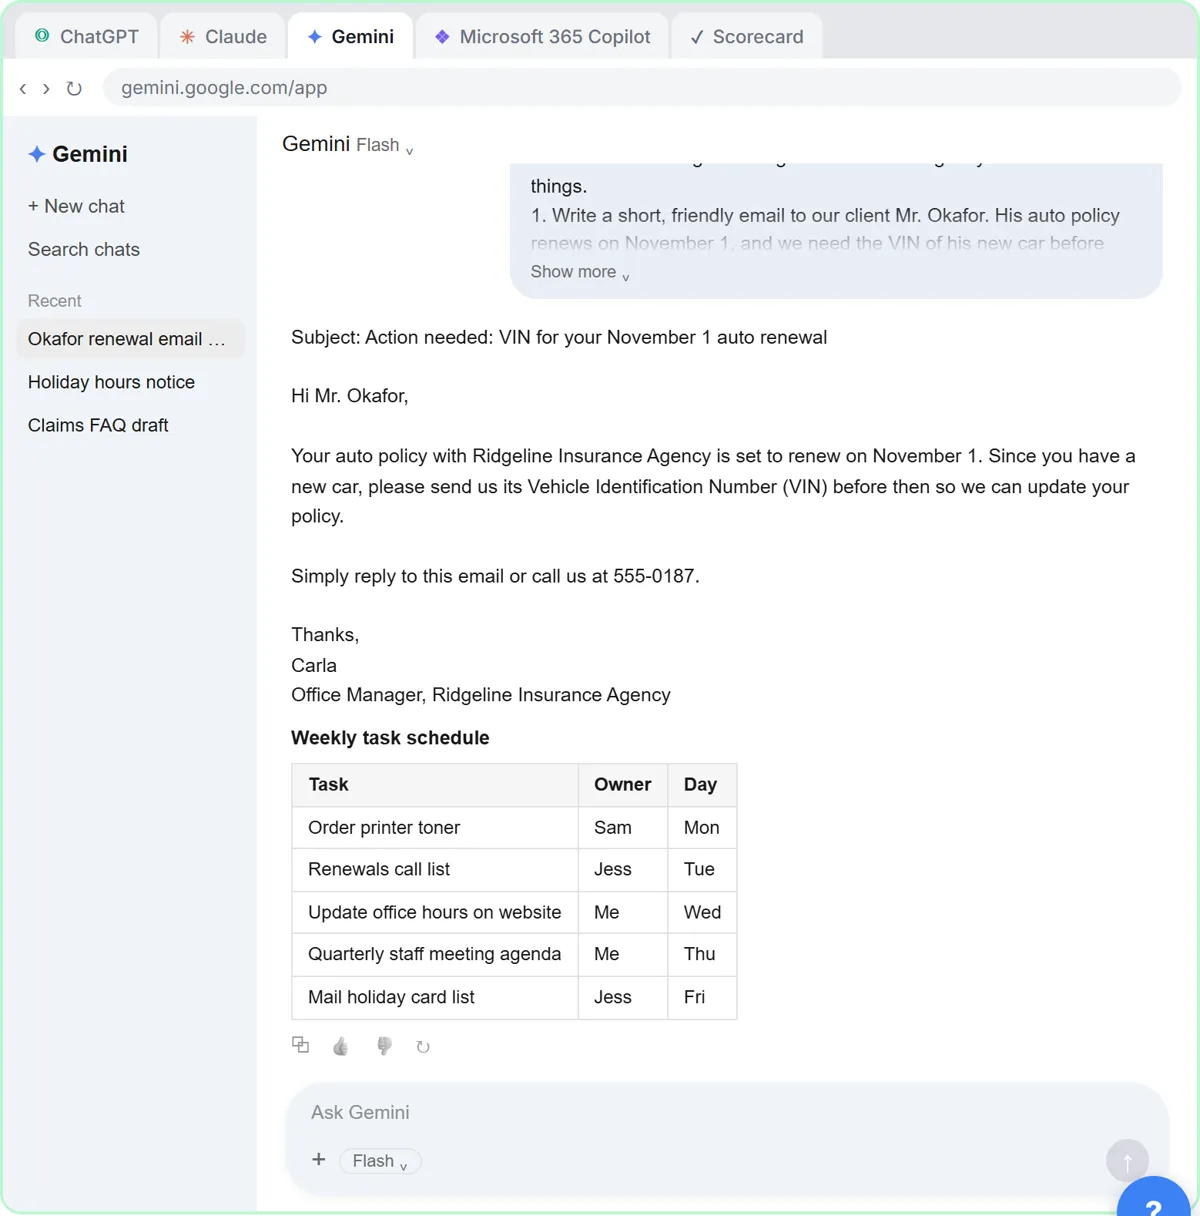Screen dimensions: 1200x1216
Task: Click the Task column header
Action: pos(435,785)
